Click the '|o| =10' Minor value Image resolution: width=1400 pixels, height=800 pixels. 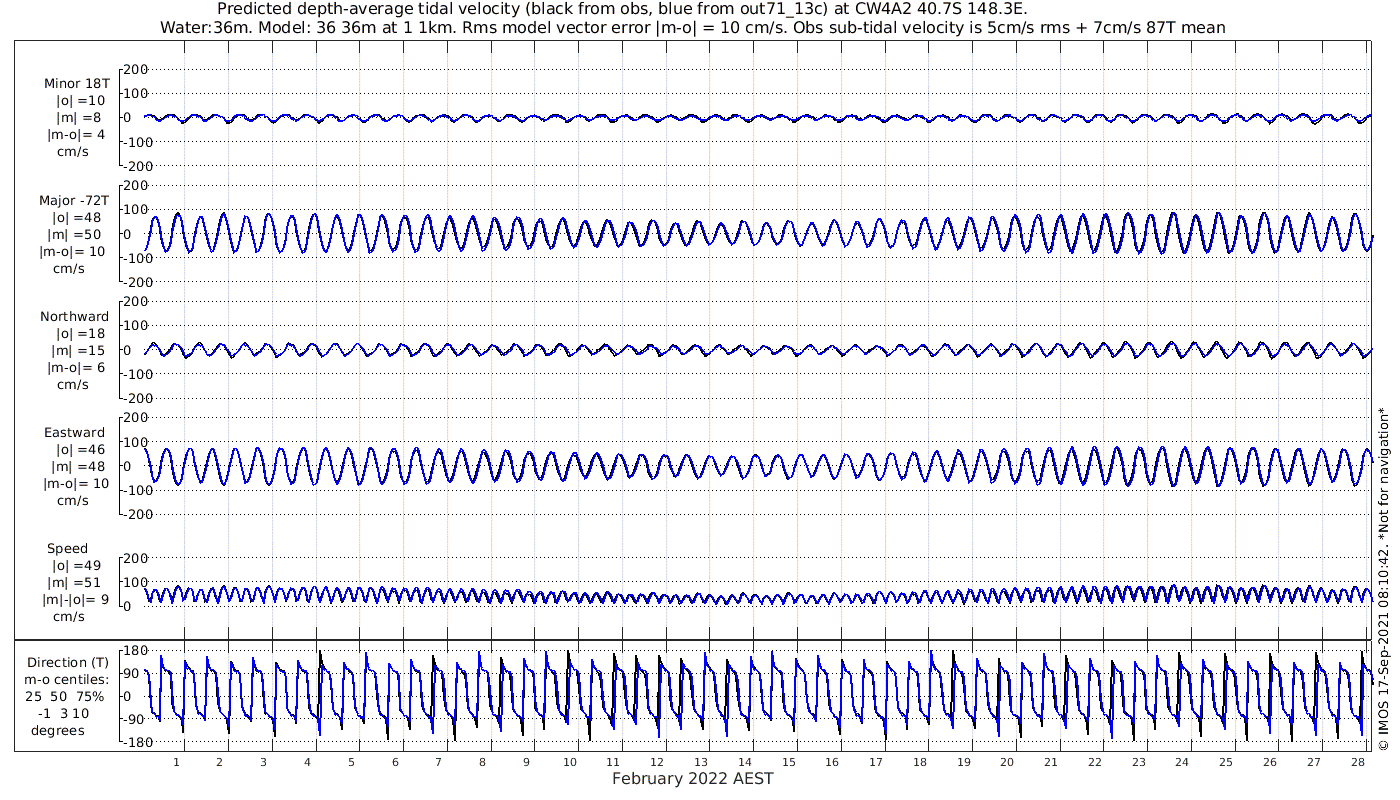(80, 101)
